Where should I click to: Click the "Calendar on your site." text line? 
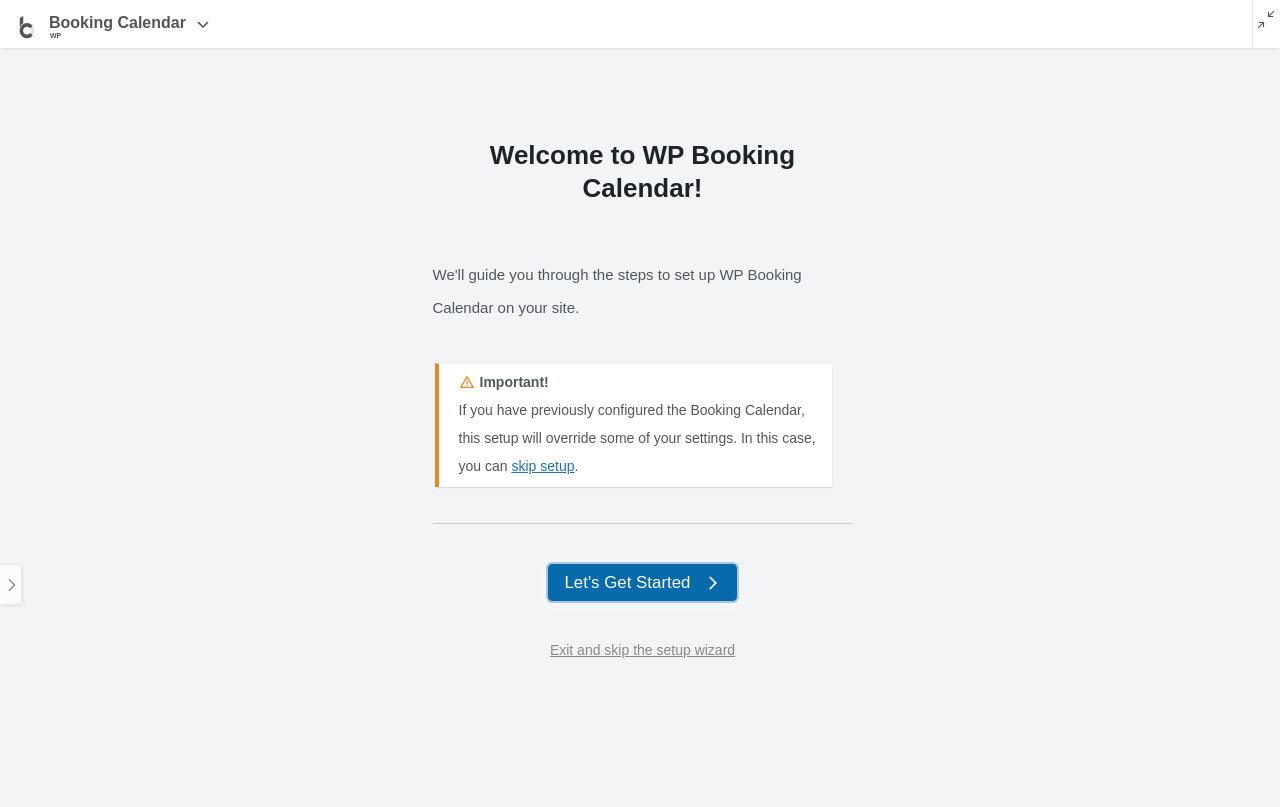(x=506, y=308)
